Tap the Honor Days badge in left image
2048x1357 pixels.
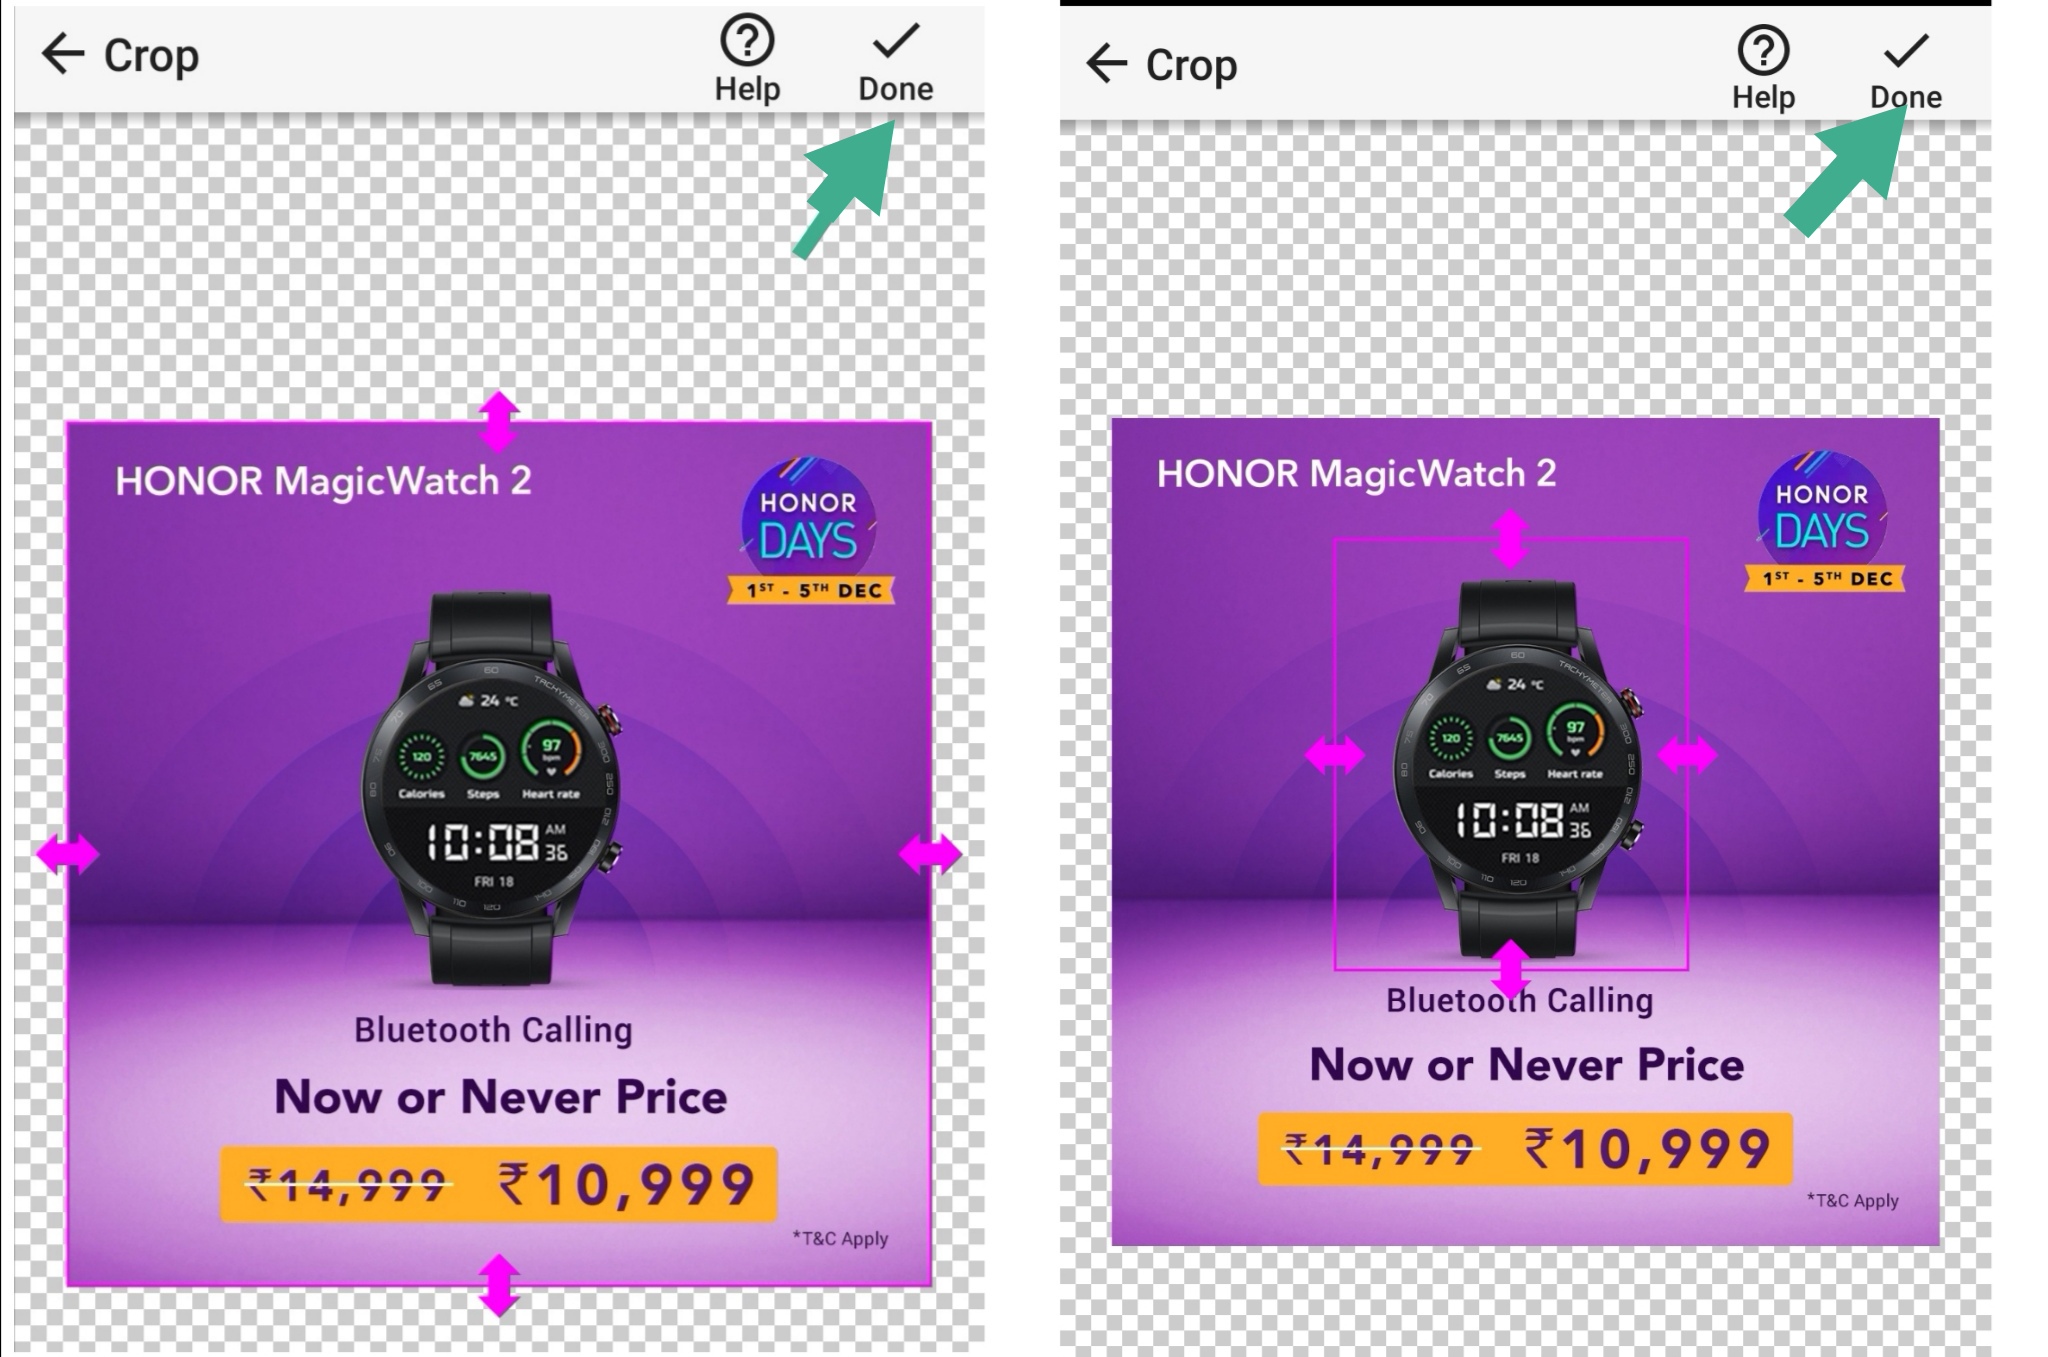[810, 530]
